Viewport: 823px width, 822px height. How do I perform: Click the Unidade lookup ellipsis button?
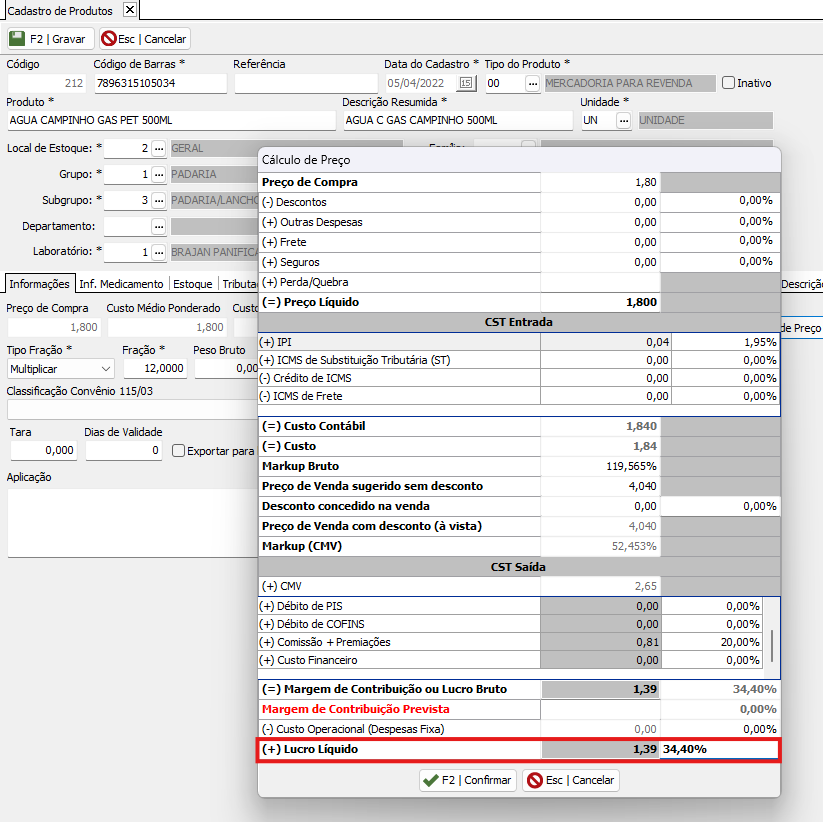tap(623, 121)
